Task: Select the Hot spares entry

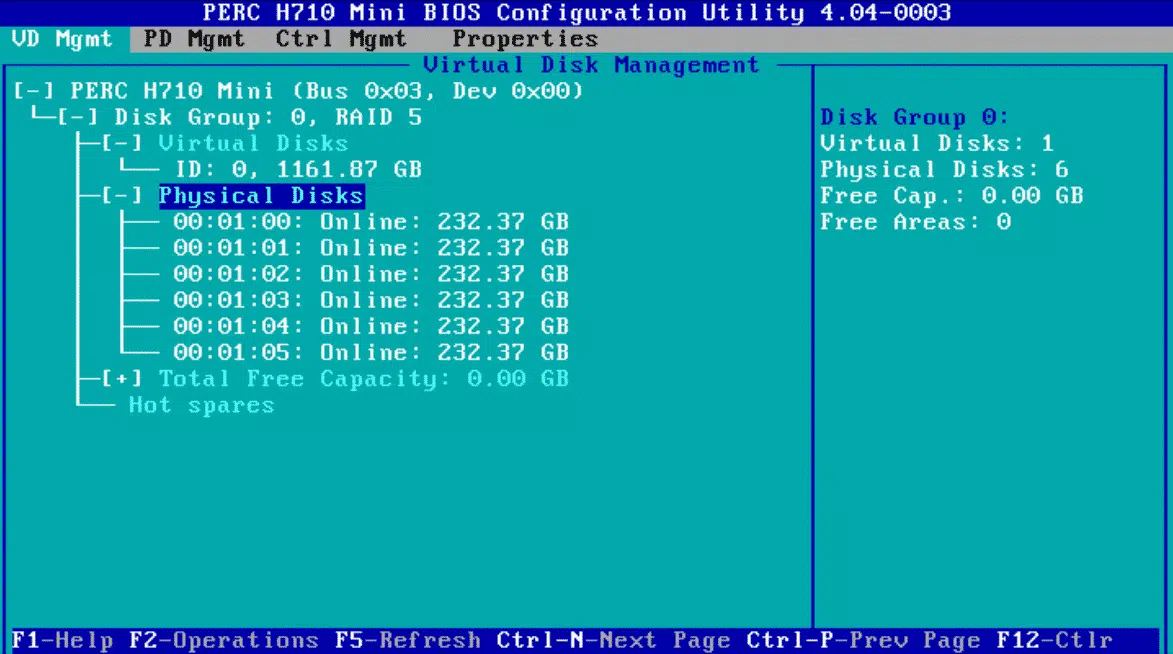Action: (202, 406)
